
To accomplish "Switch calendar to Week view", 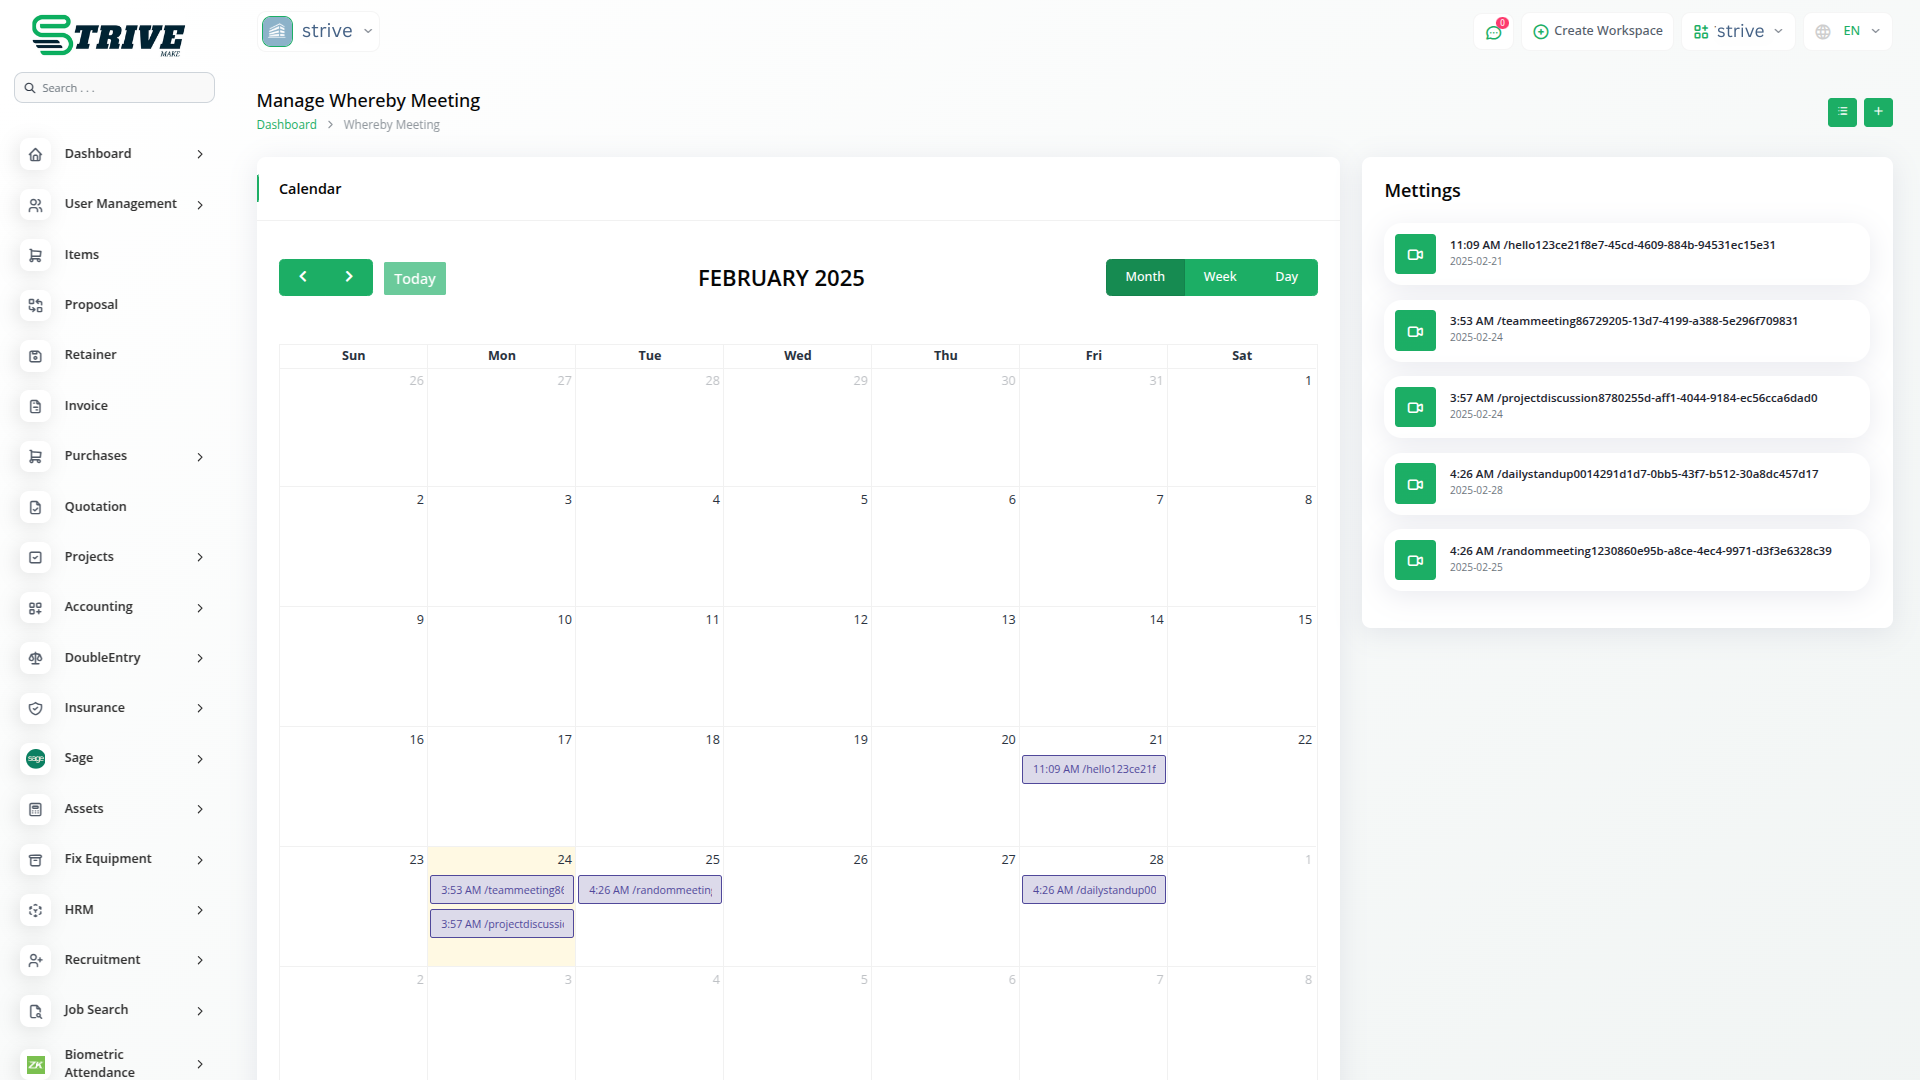I will tap(1219, 277).
